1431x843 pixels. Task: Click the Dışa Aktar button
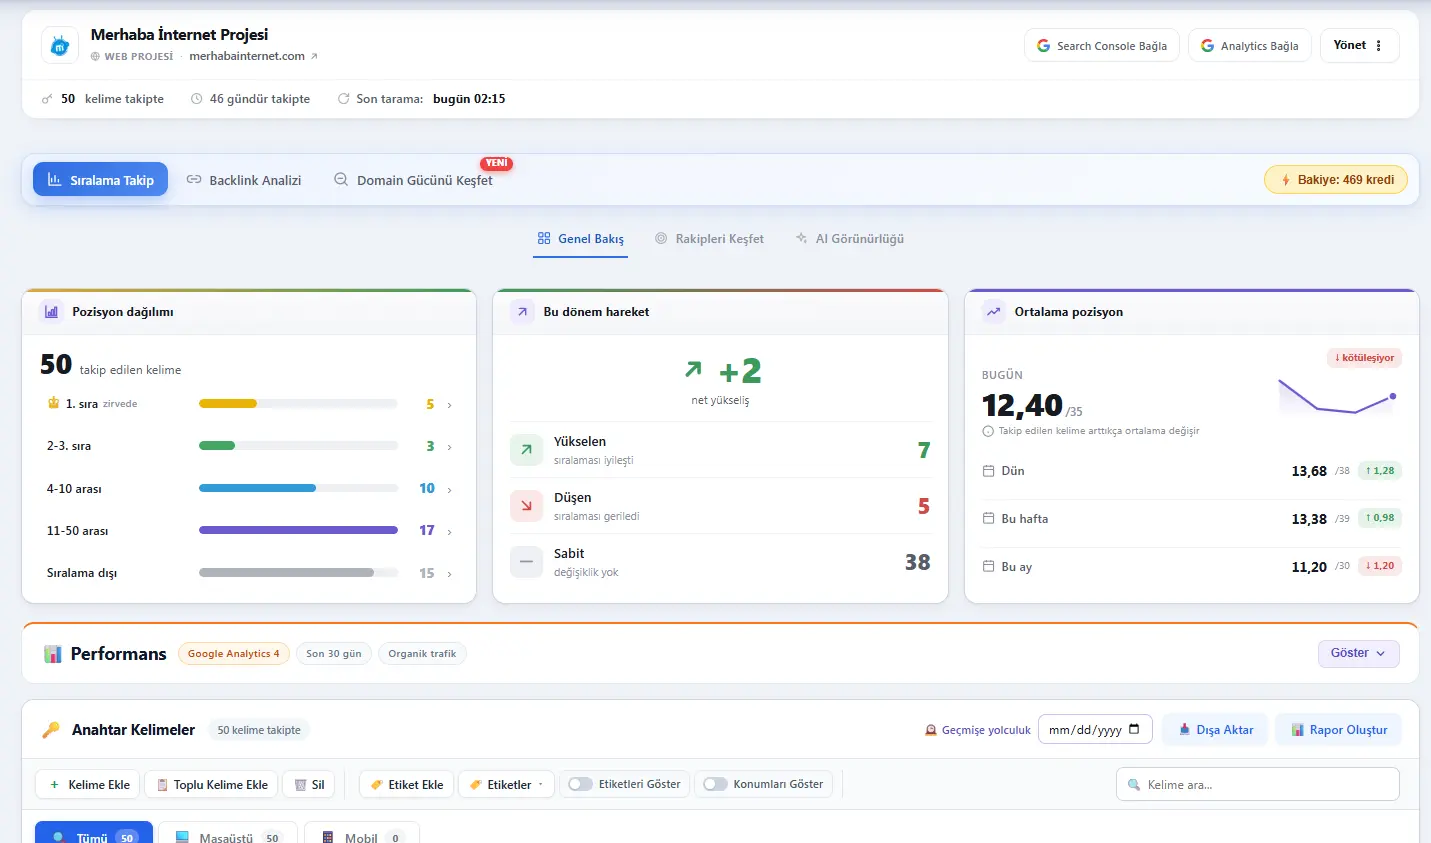pyautogui.click(x=1215, y=729)
